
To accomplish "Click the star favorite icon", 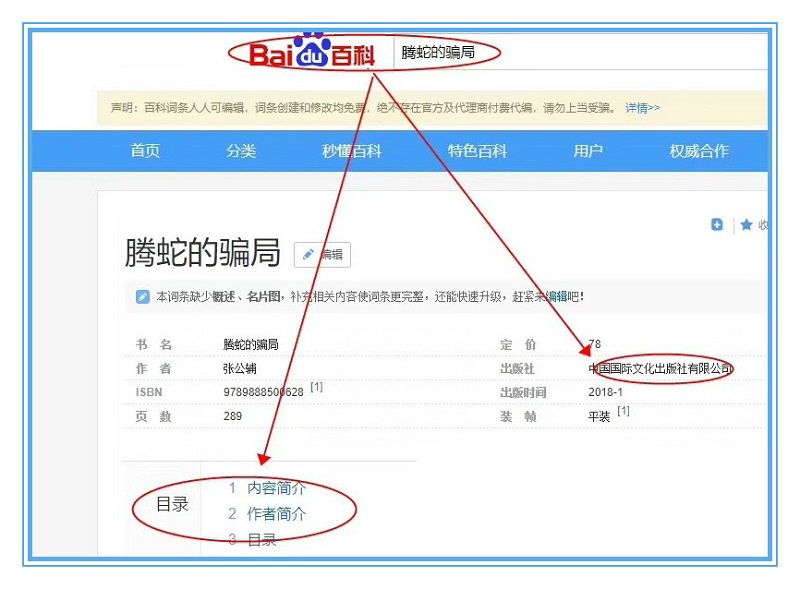I will (746, 225).
